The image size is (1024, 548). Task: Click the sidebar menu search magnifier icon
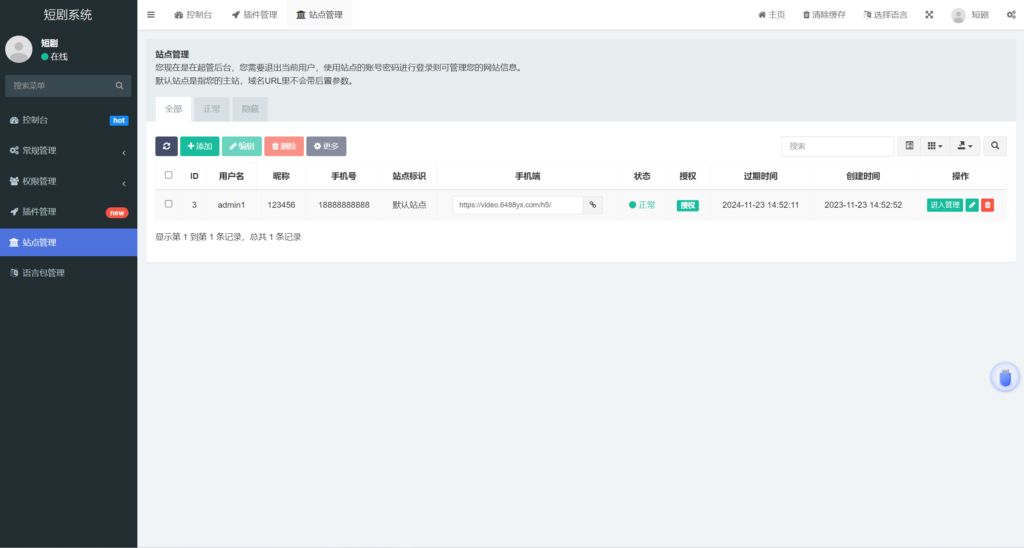(120, 86)
